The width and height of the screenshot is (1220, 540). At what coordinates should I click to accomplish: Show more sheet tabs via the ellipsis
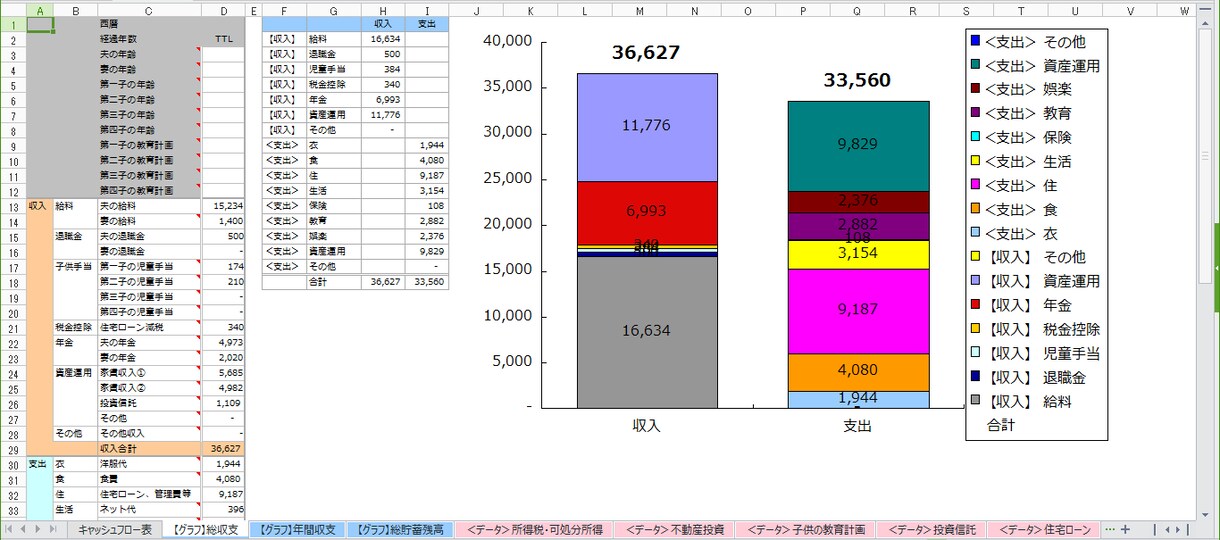point(1109,529)
